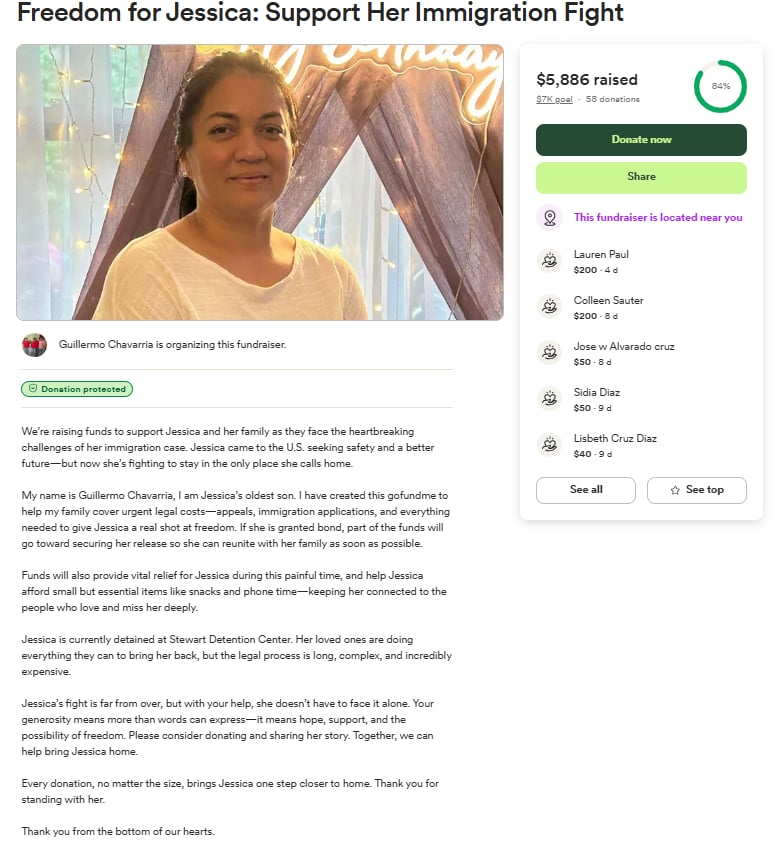781x853 pixels.
Task: Click the $7K goal link
Action: (554, 100)
